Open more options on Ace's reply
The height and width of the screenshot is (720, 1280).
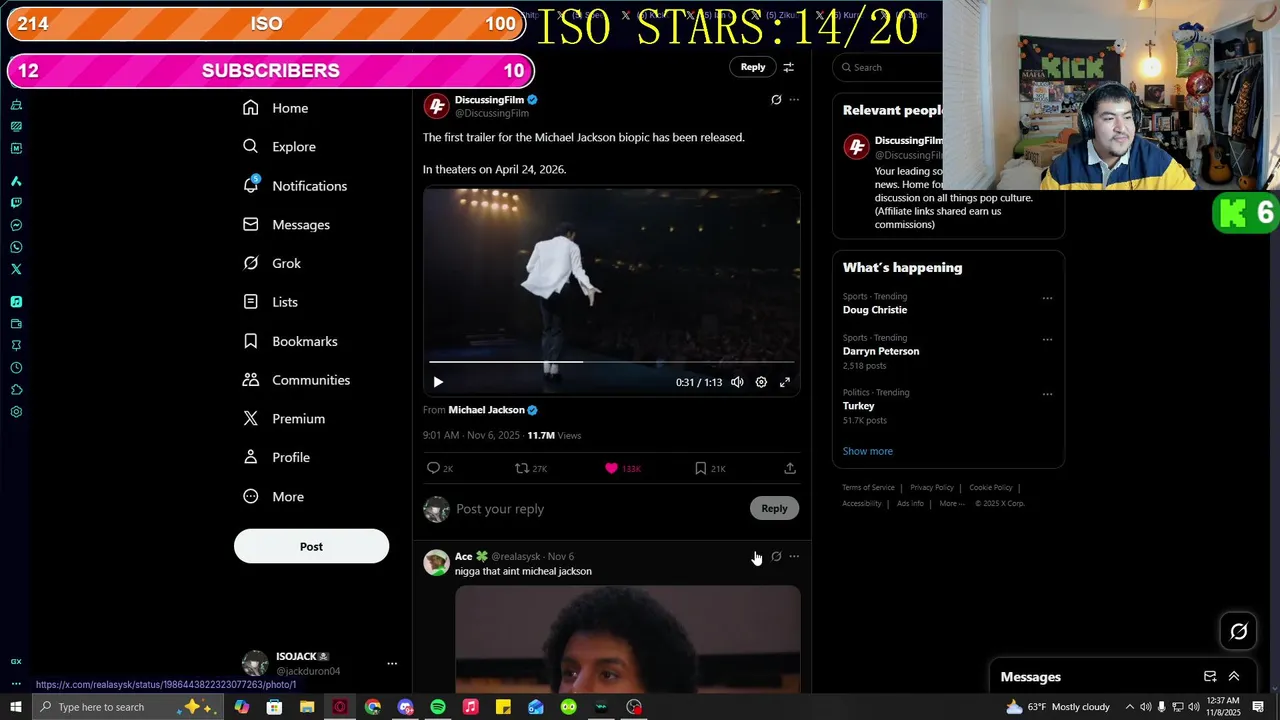point(794,556)
